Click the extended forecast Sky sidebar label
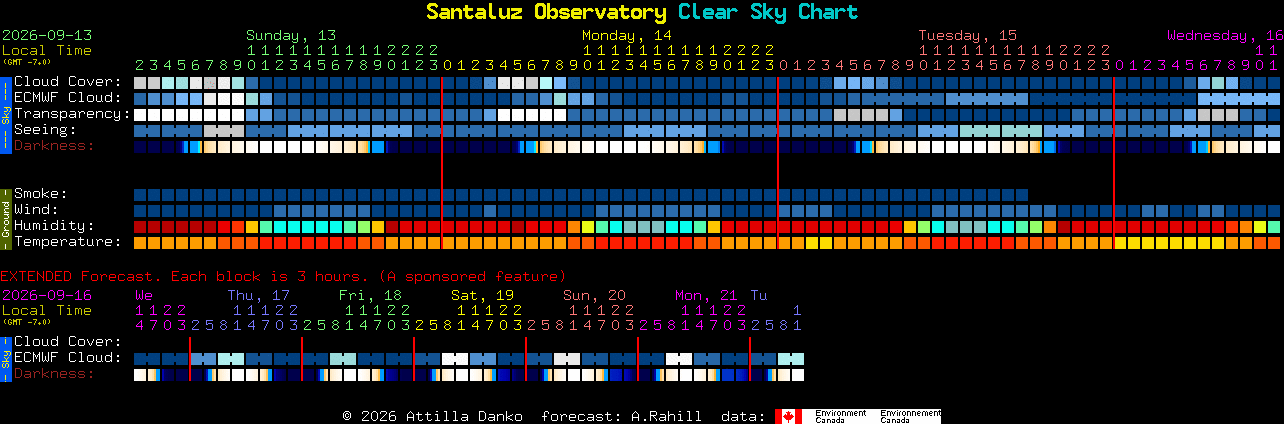 5,357
